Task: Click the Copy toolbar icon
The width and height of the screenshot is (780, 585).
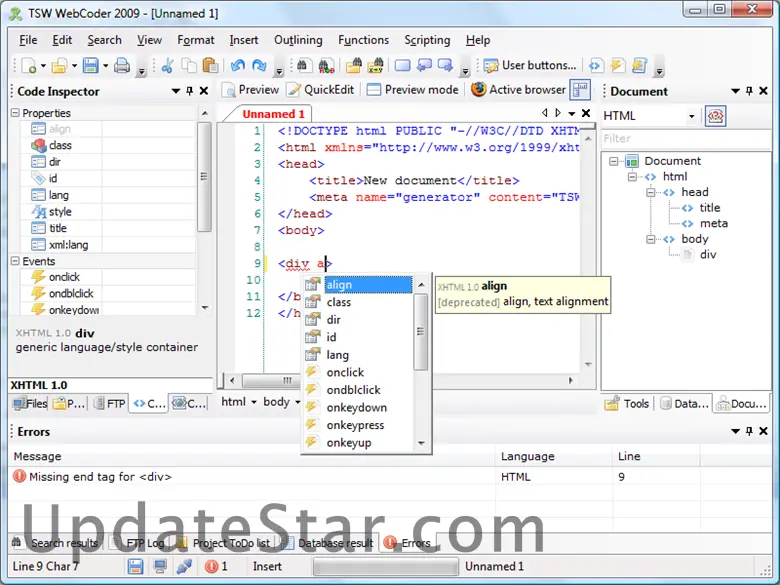Action: 189,66
